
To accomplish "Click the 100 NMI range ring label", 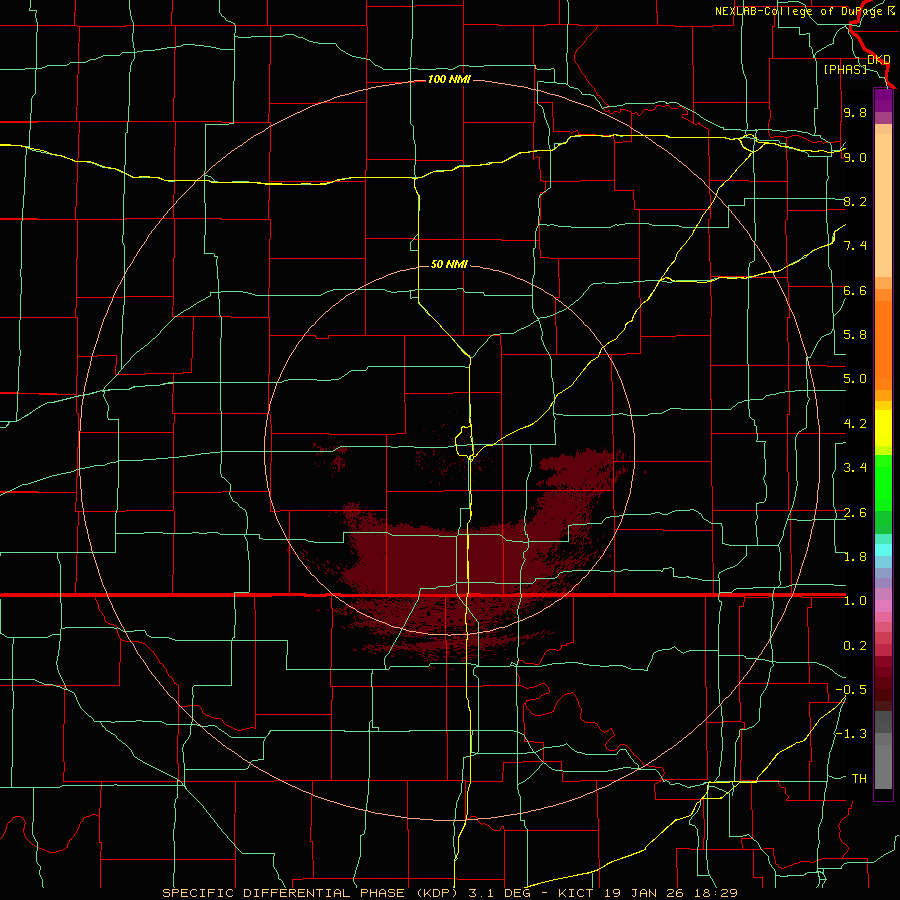I will [x=449, y=79].
